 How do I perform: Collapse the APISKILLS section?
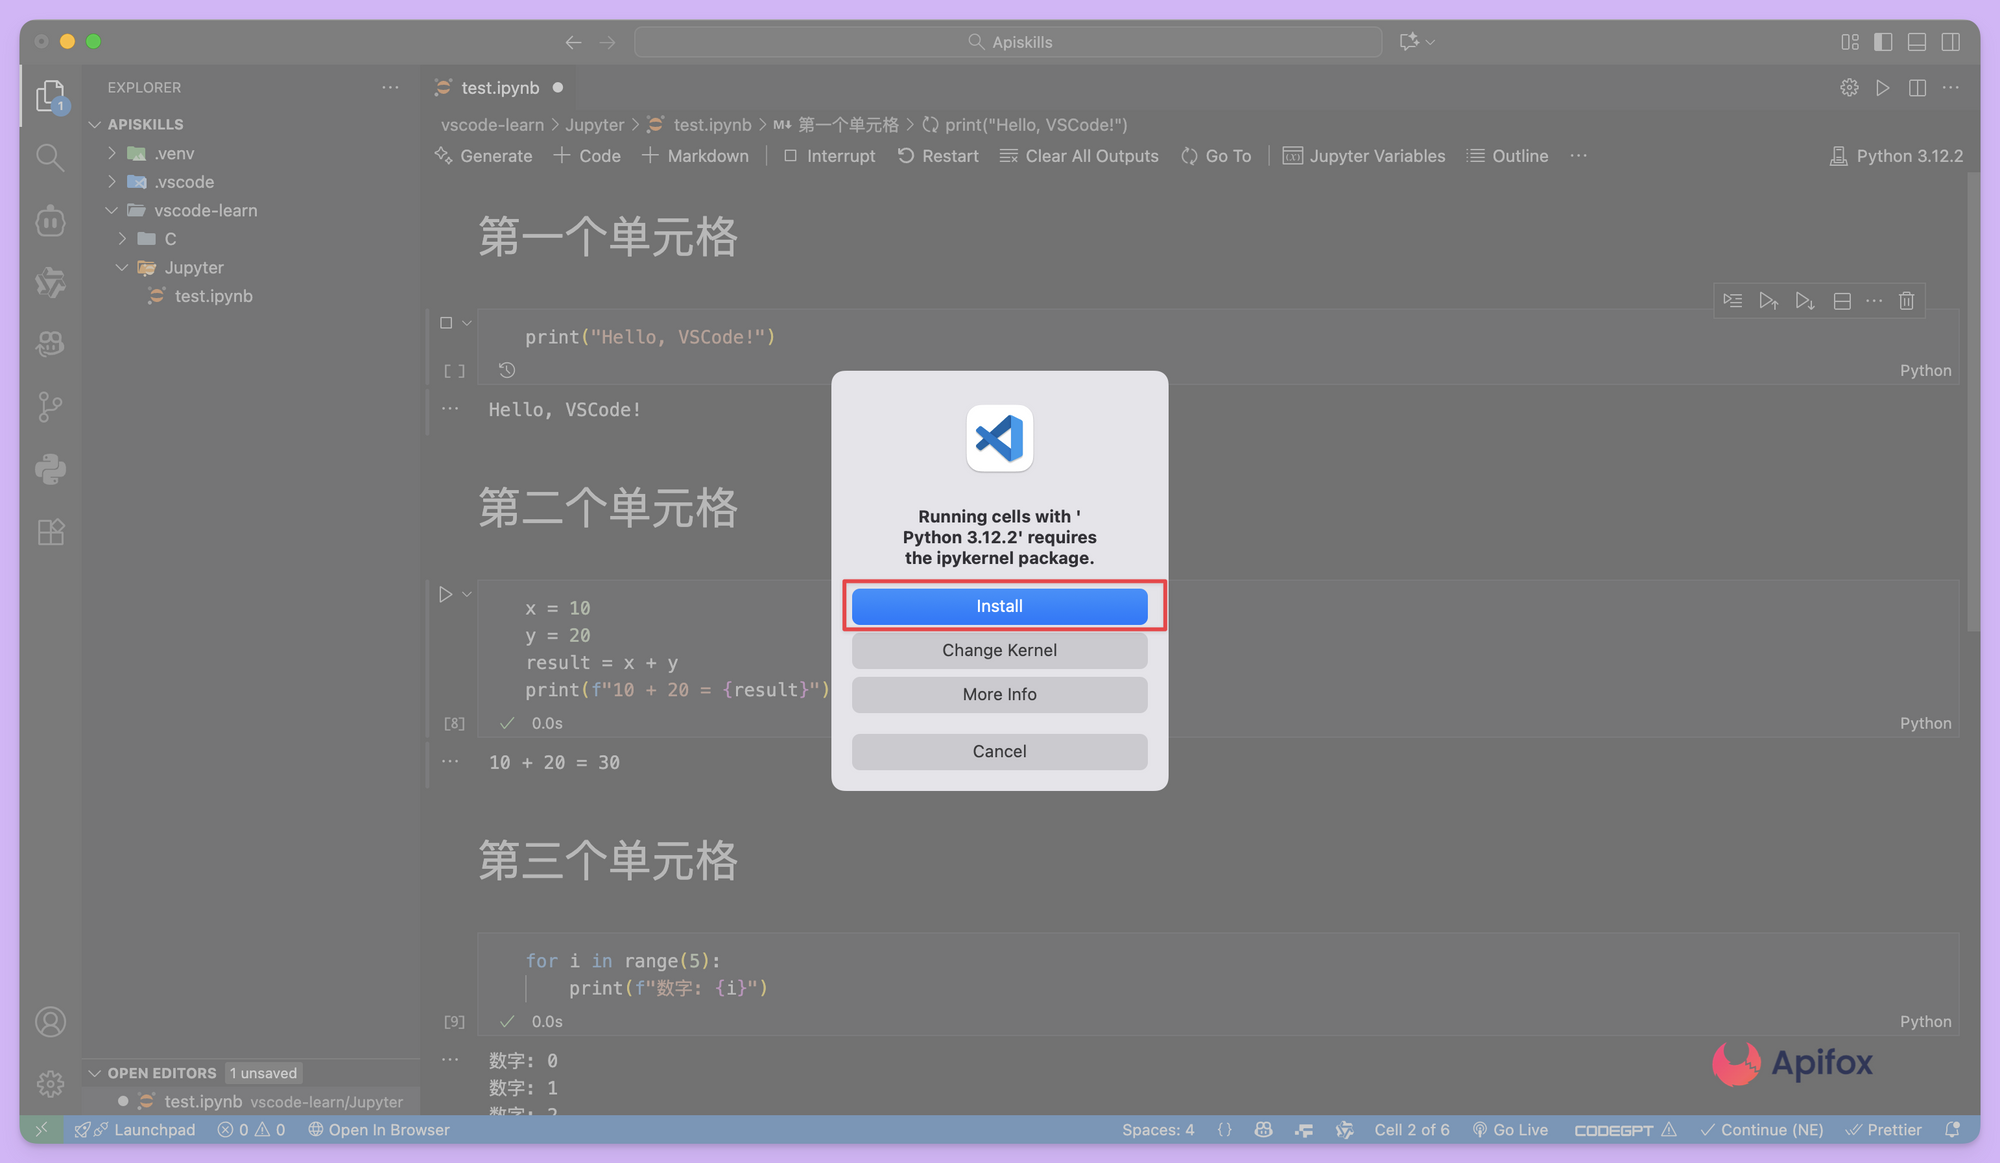[x=95, y=123]
